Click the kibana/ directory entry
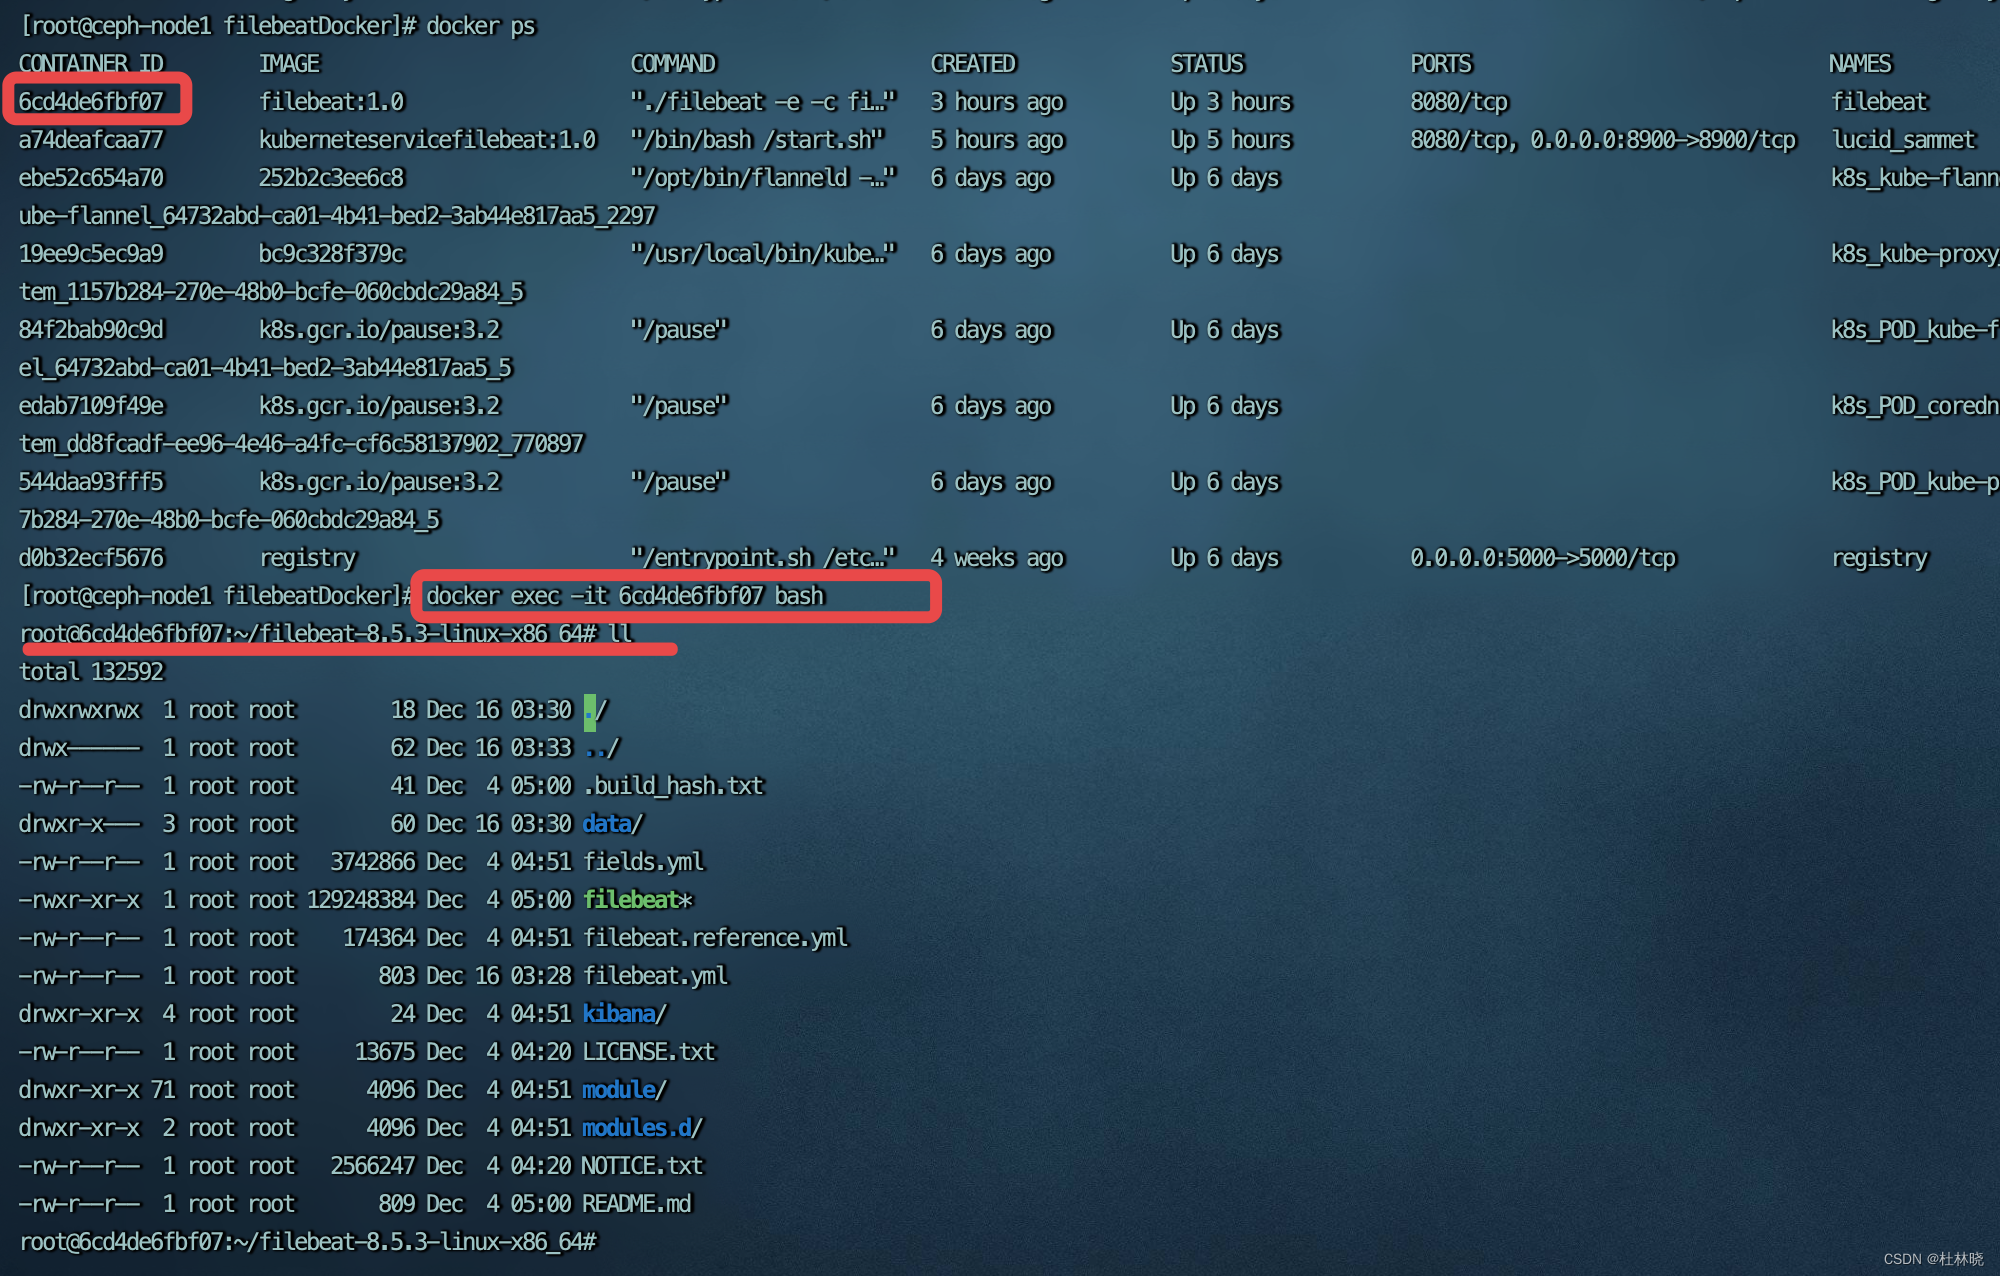Image resolution: width=2000 pixels, height=1276 pixels. tap(625, 1013)
